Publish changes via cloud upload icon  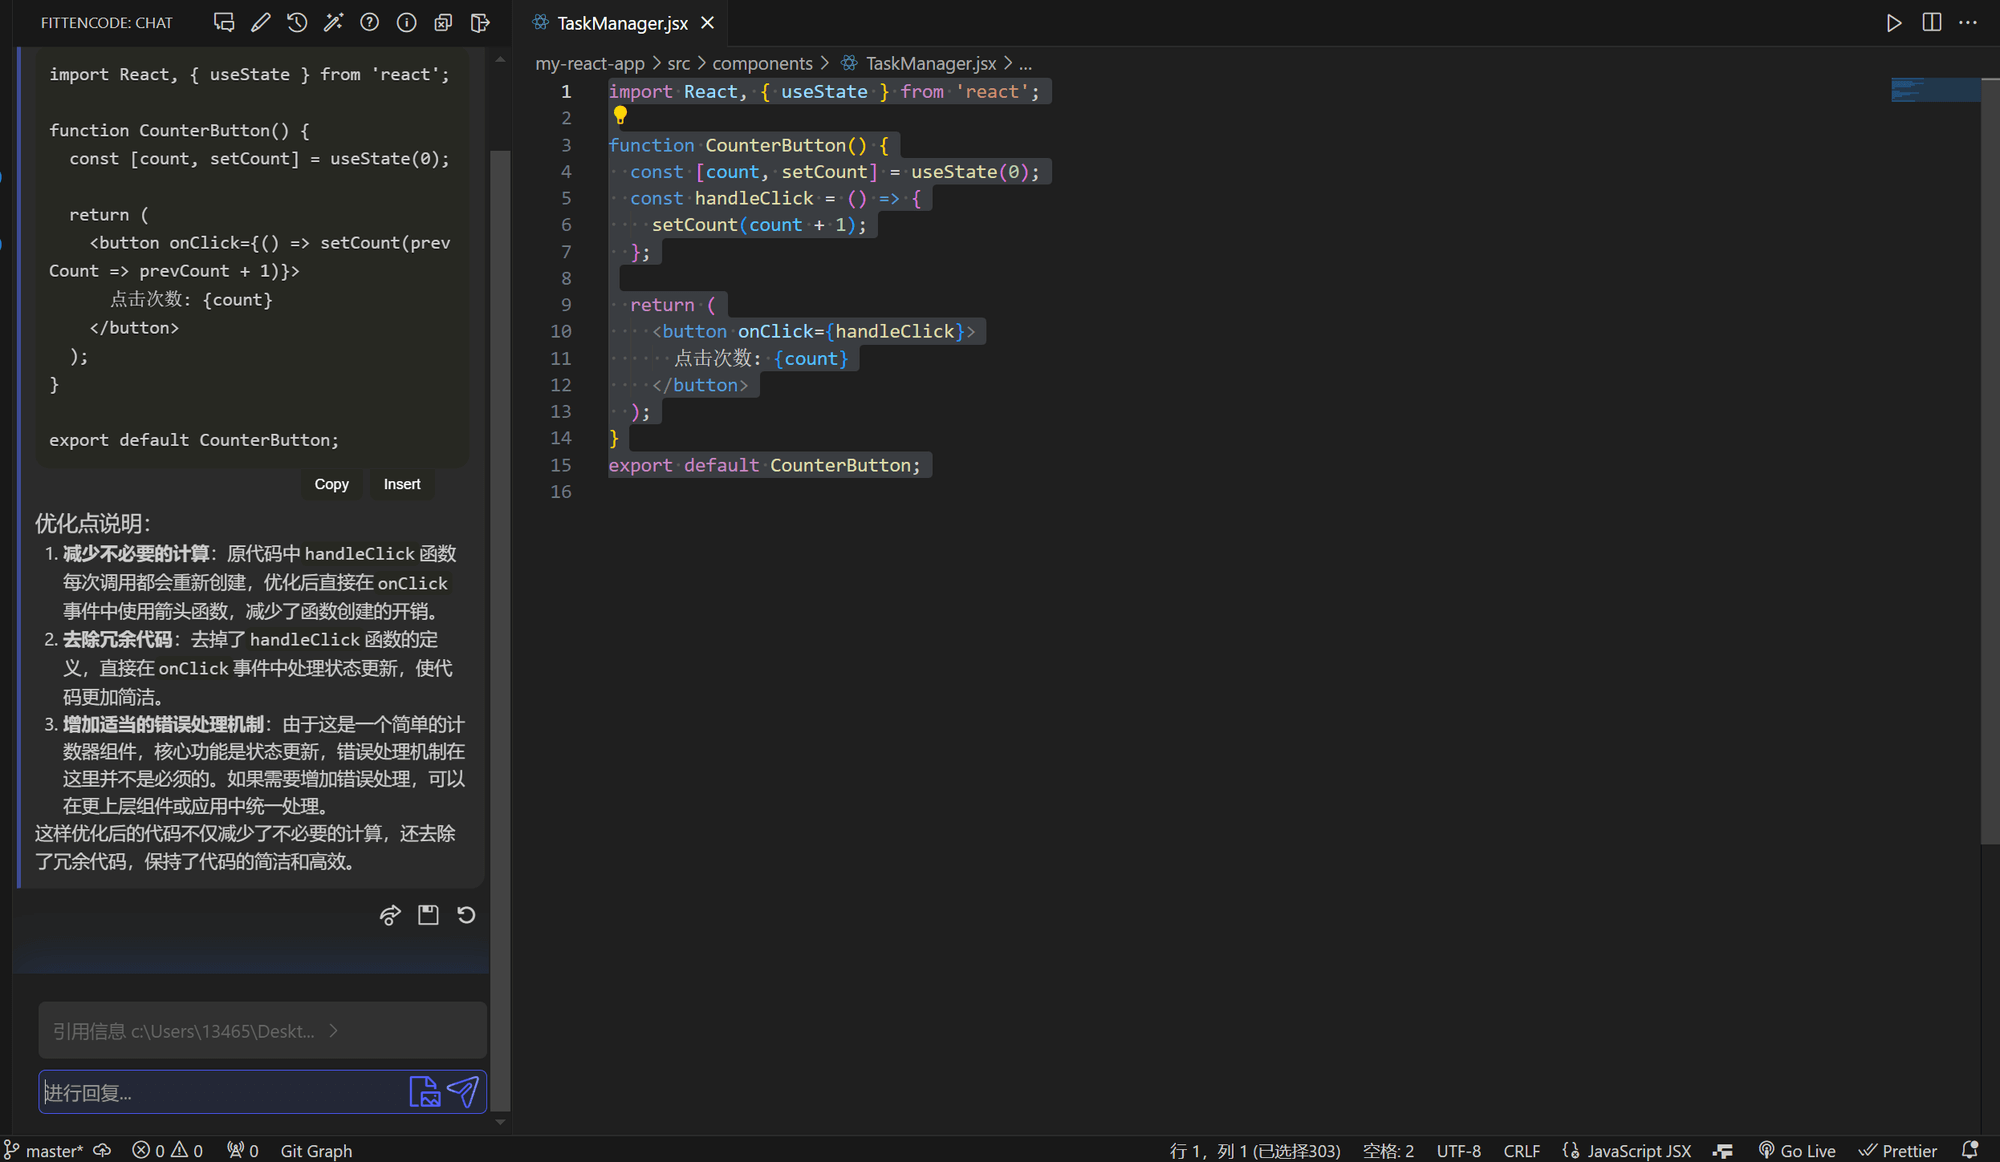(102, 1151)
